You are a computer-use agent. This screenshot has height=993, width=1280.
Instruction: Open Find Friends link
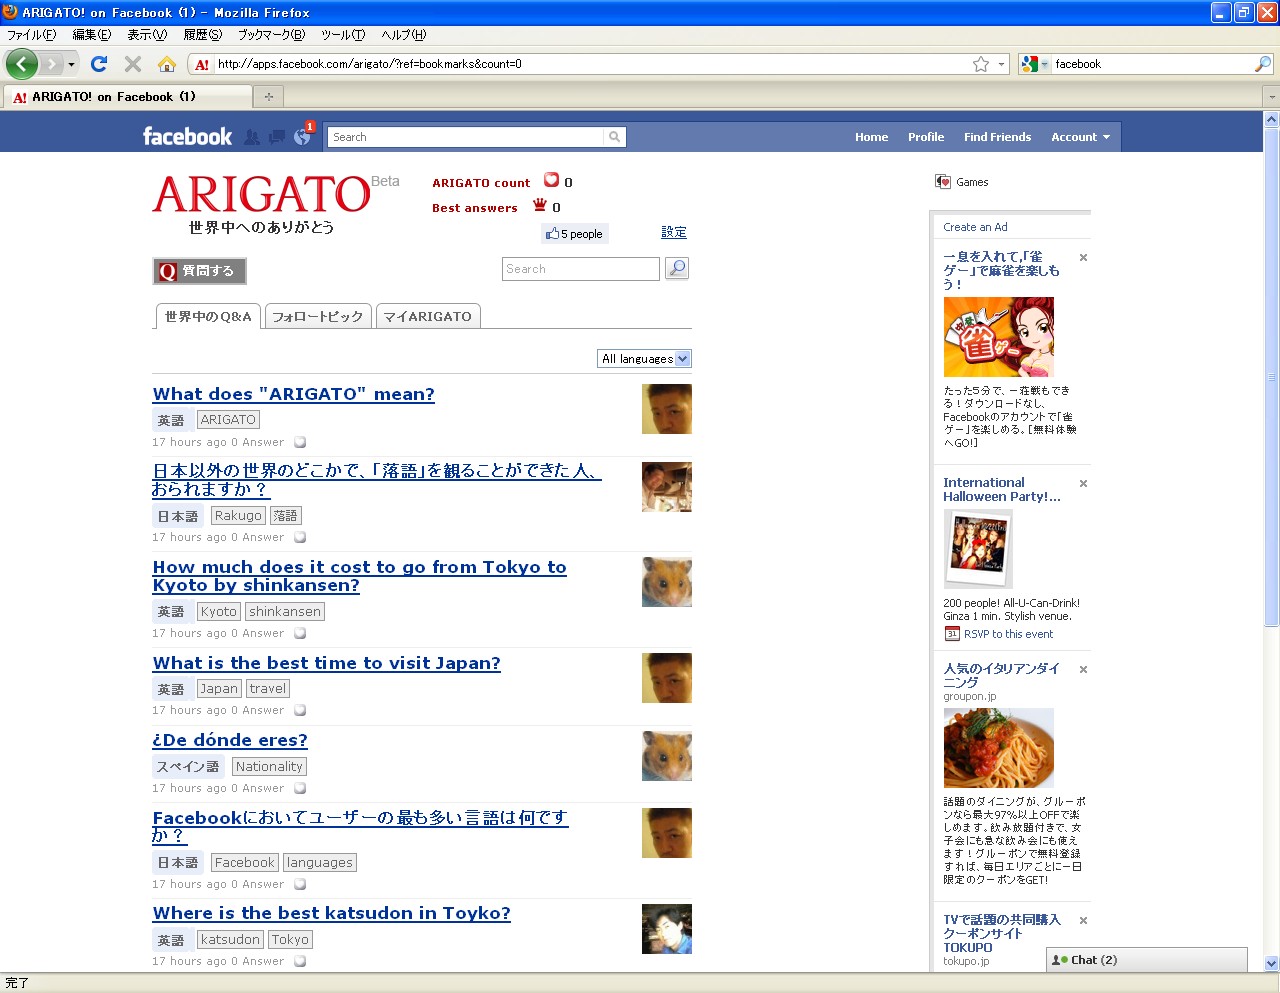coord(997,137)
